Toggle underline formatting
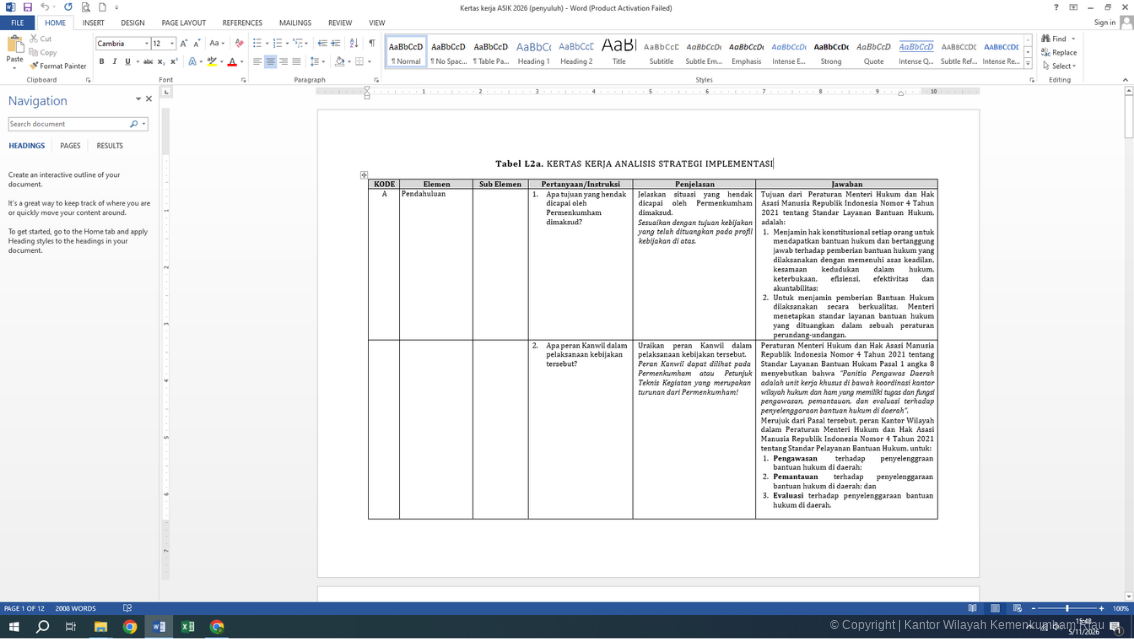Viewport: 1134px width, 639px height. tap(127, 62)
